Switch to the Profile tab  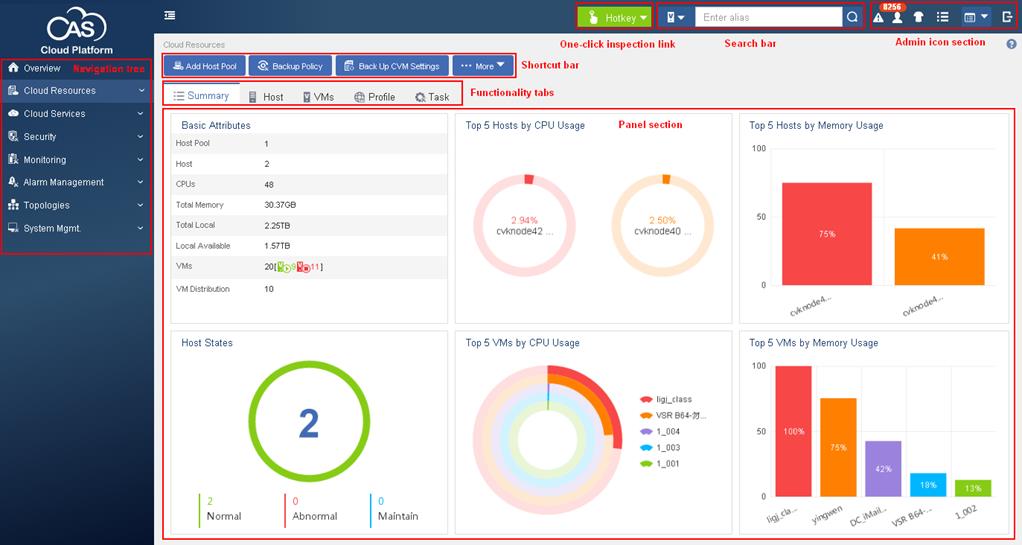375,96
